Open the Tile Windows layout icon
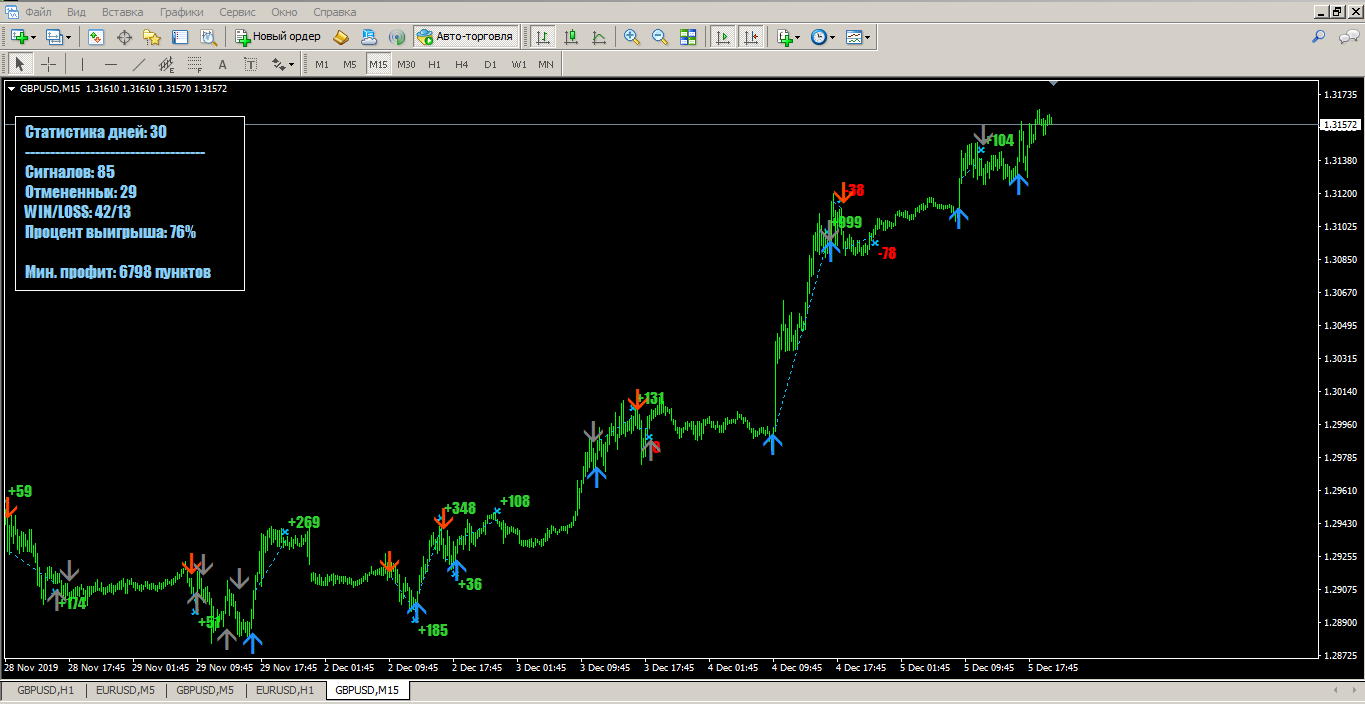Screen dimensions: 1365x704 pos(688,37)
